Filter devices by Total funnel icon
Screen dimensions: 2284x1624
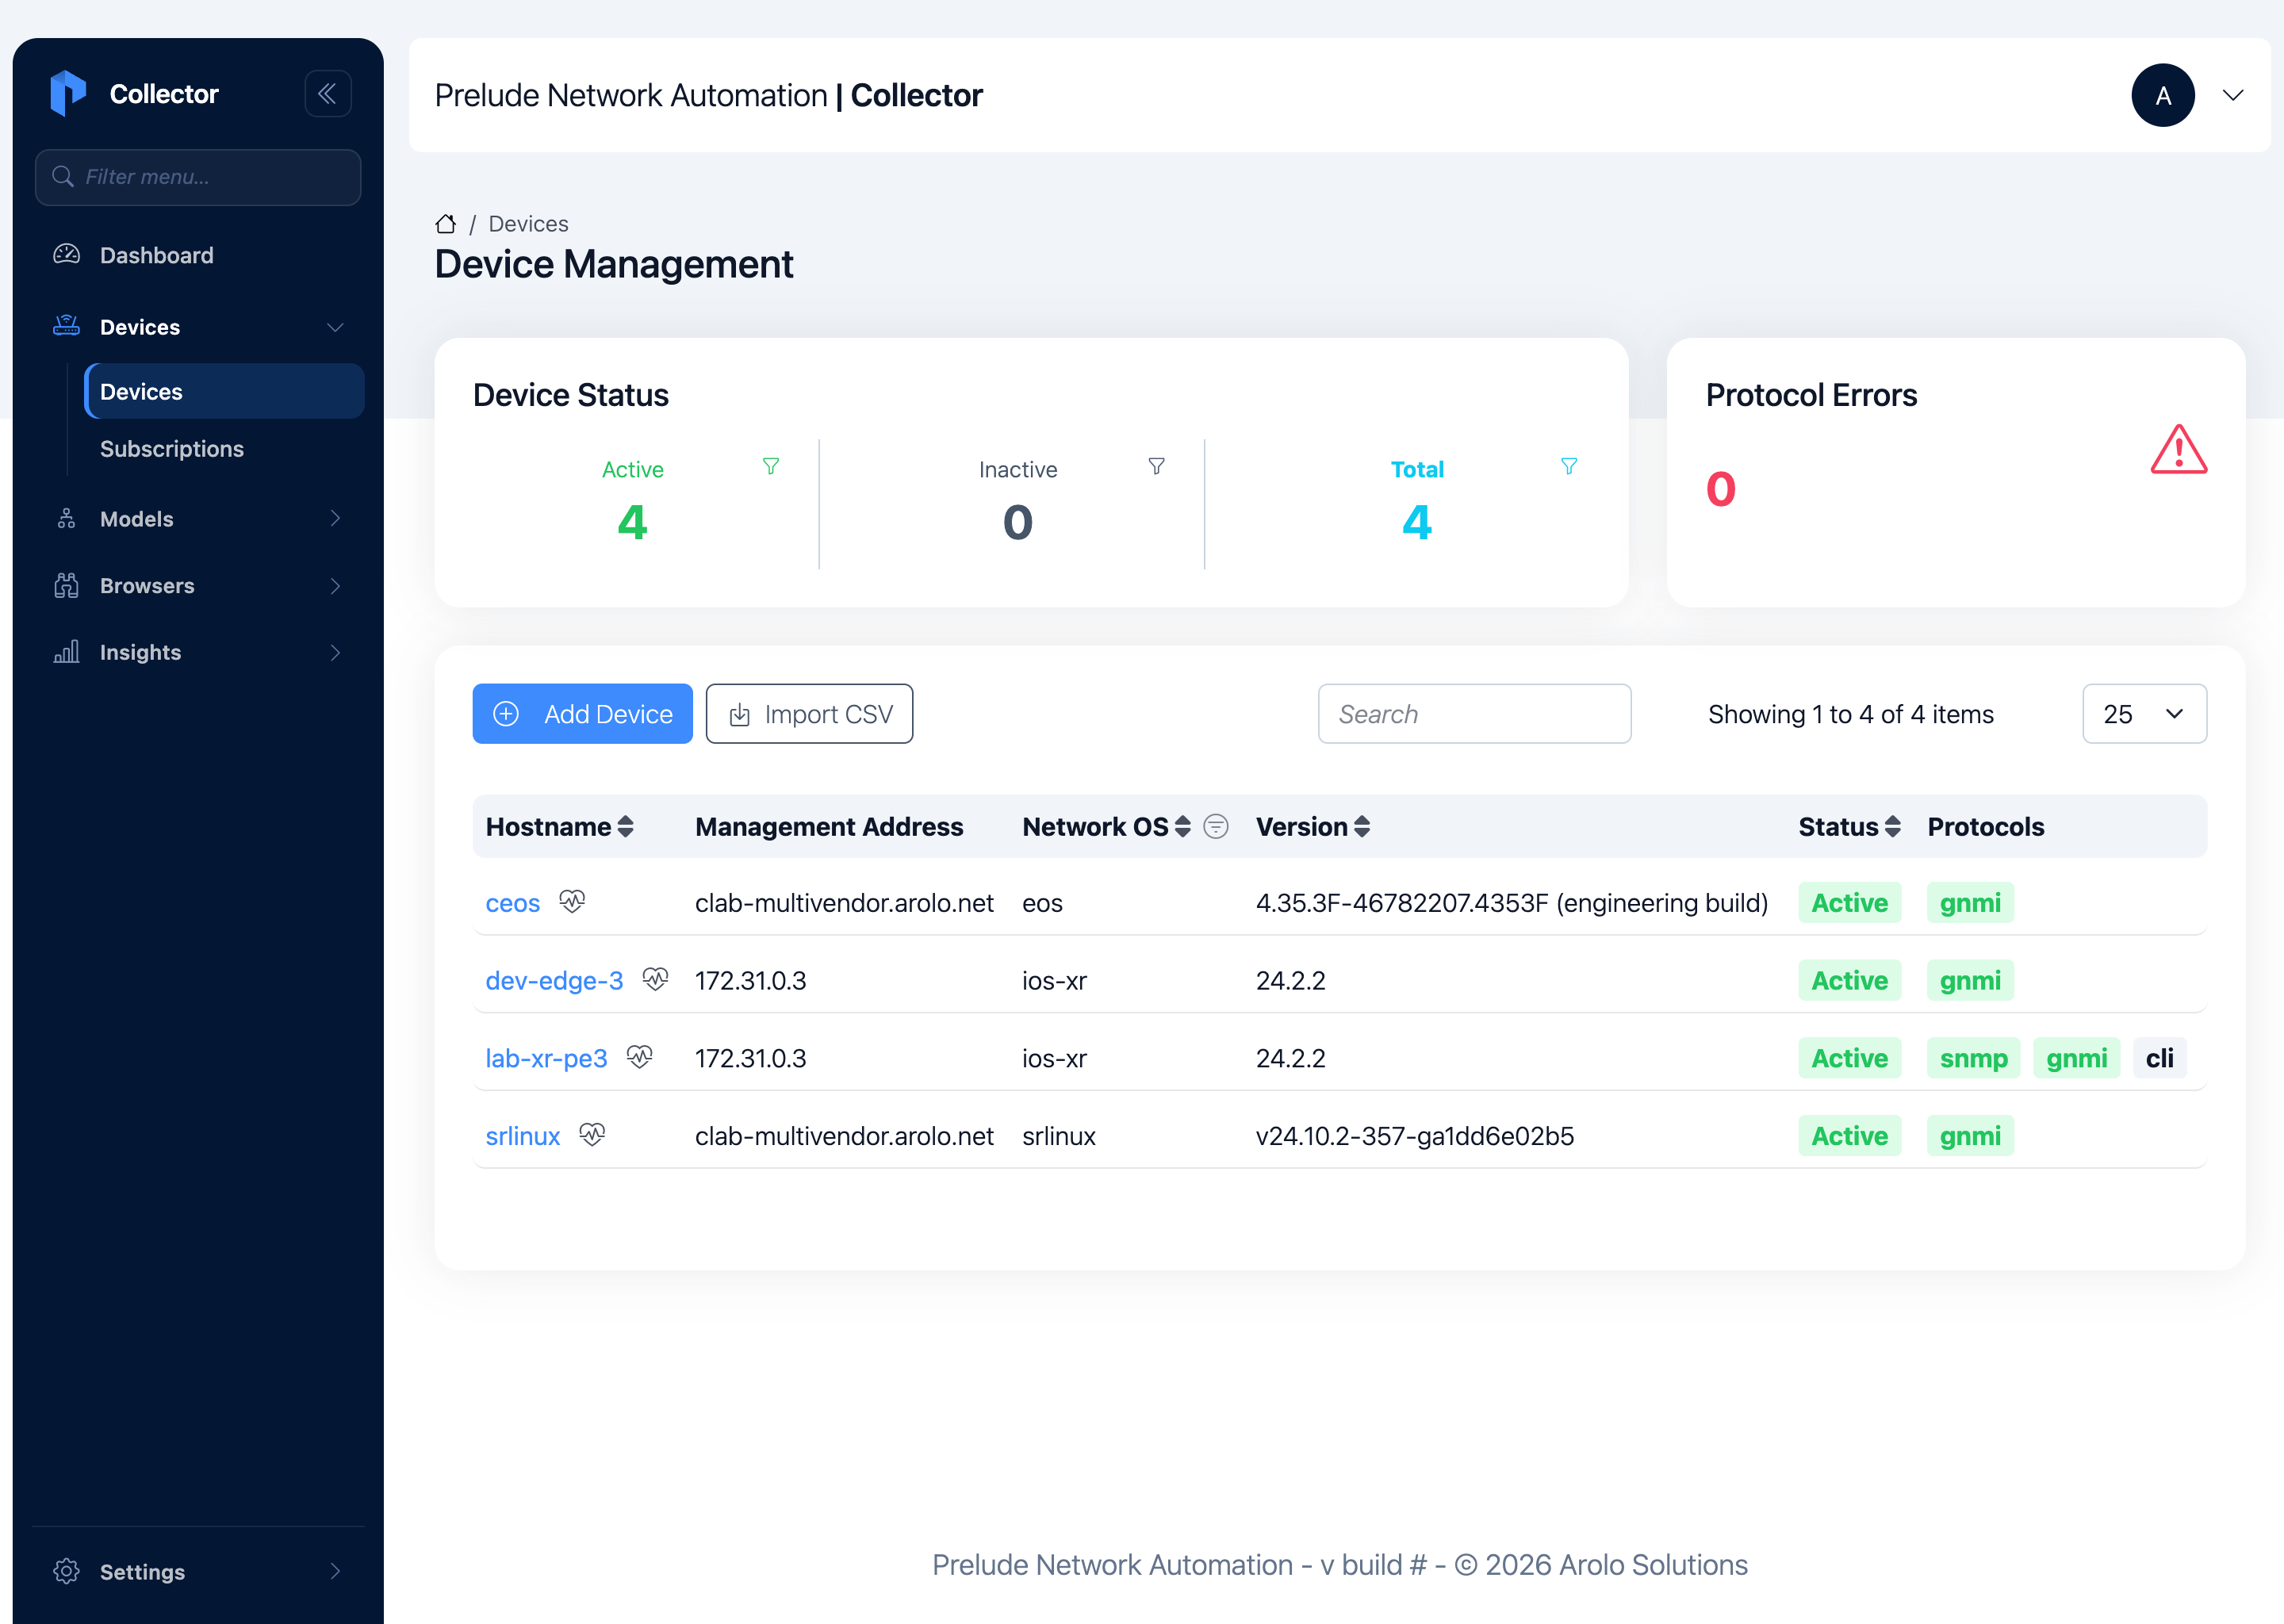1569,467
